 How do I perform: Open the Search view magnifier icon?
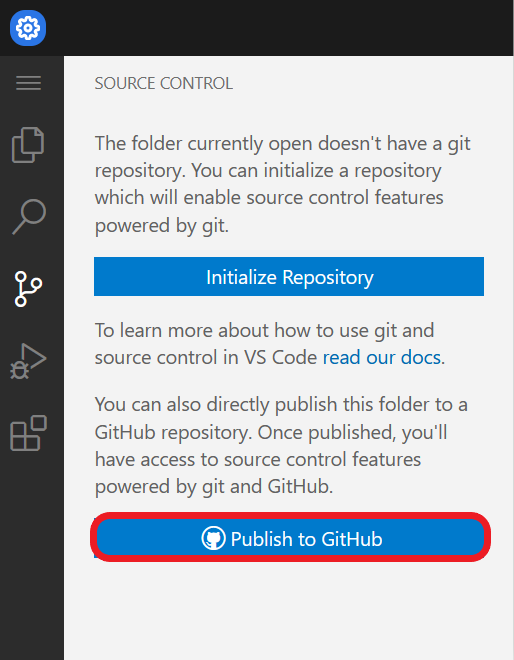(x=29, y=216)
